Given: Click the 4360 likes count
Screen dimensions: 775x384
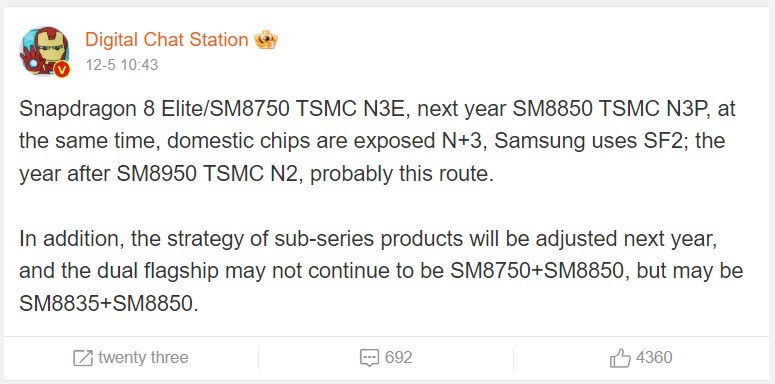Looking at the screenshot, I should [x=654, y=357].
